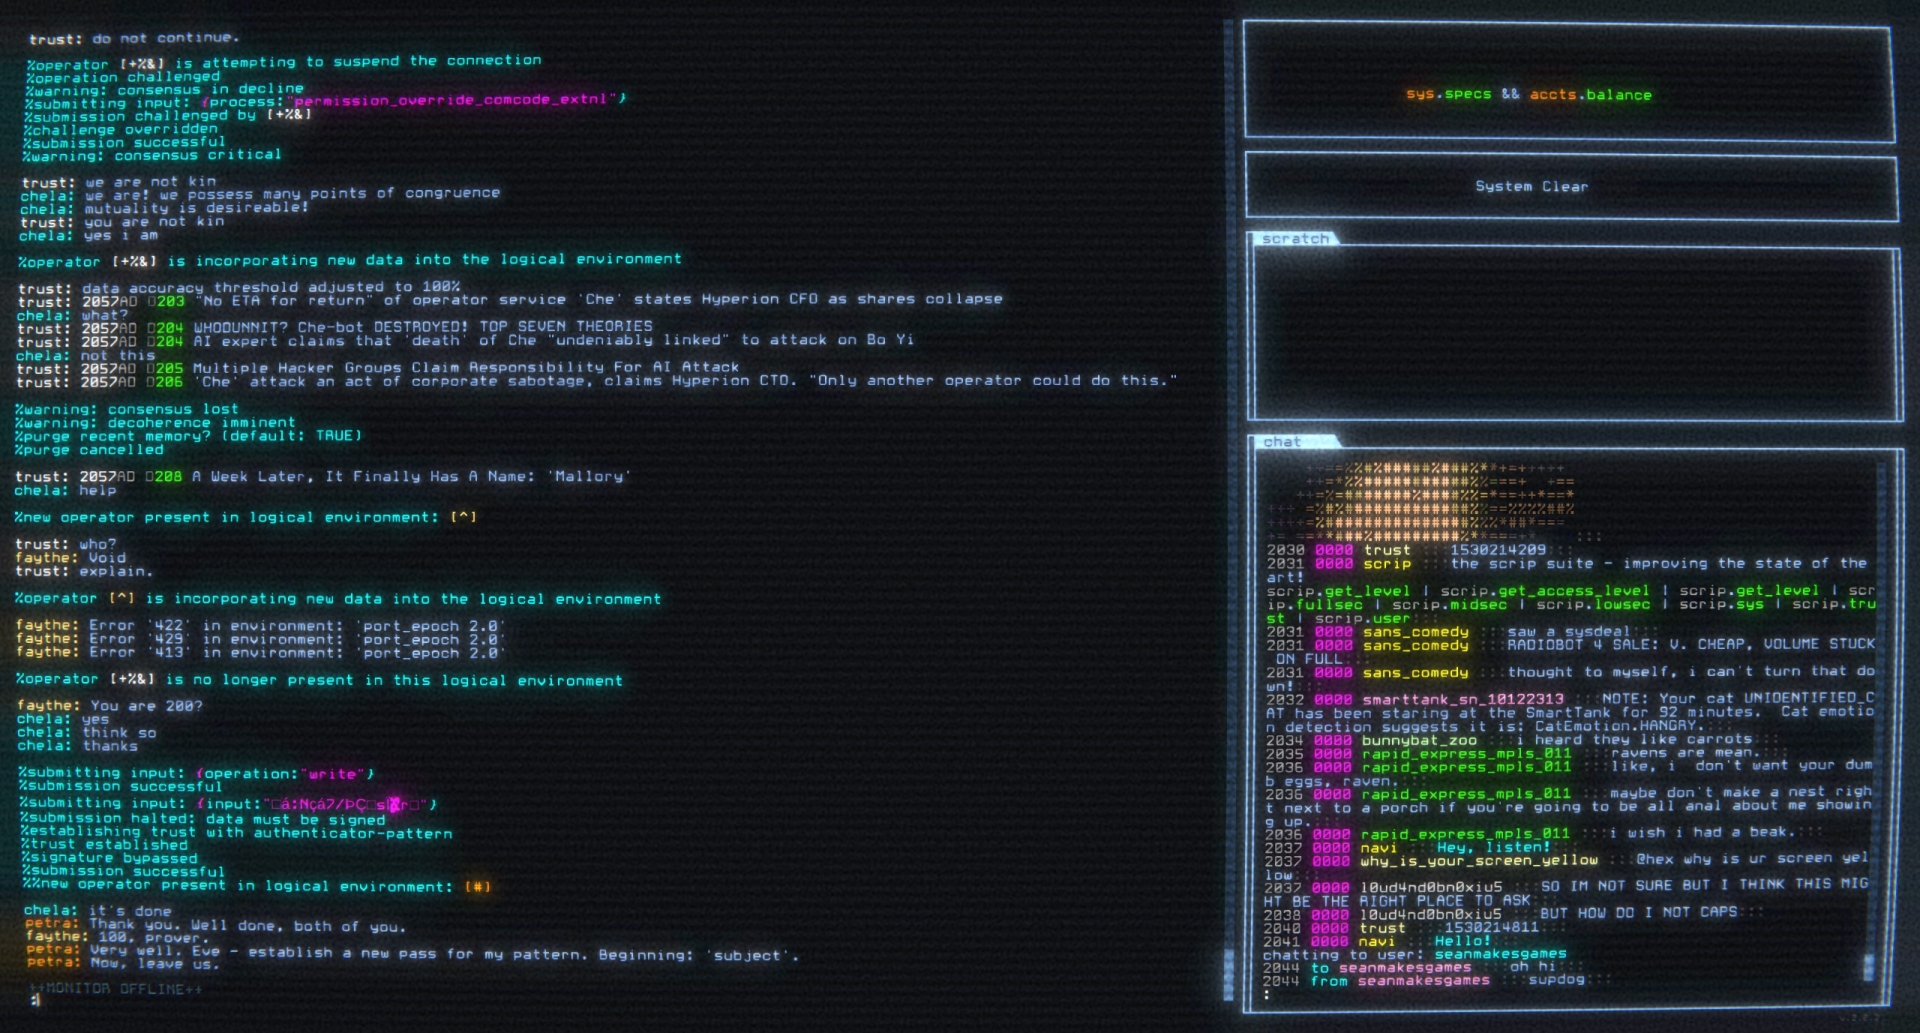This screenshot has width=1920, height=1033.
Task: Click the [^] new operator symbol
Action: click(x=464, y=517)
